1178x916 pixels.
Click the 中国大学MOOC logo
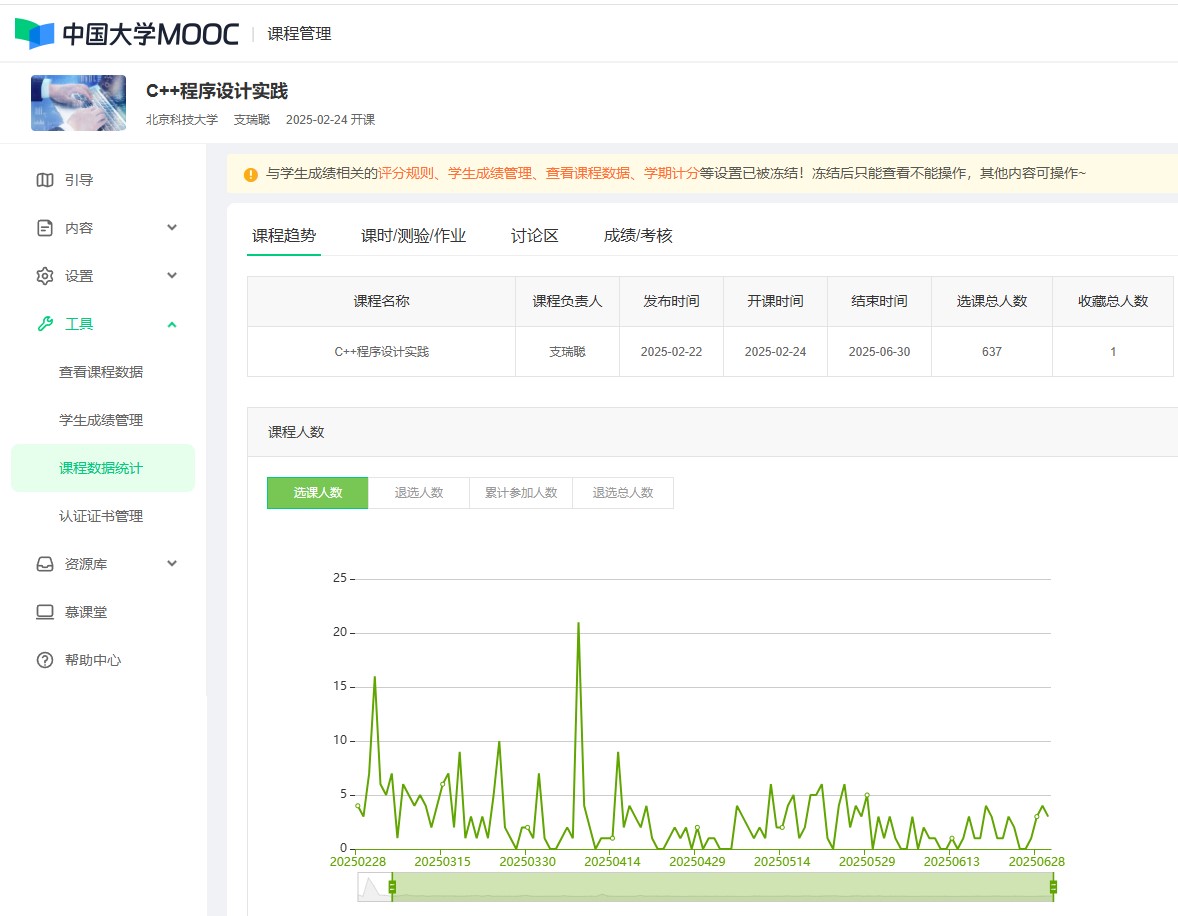[x=127, y=33]
